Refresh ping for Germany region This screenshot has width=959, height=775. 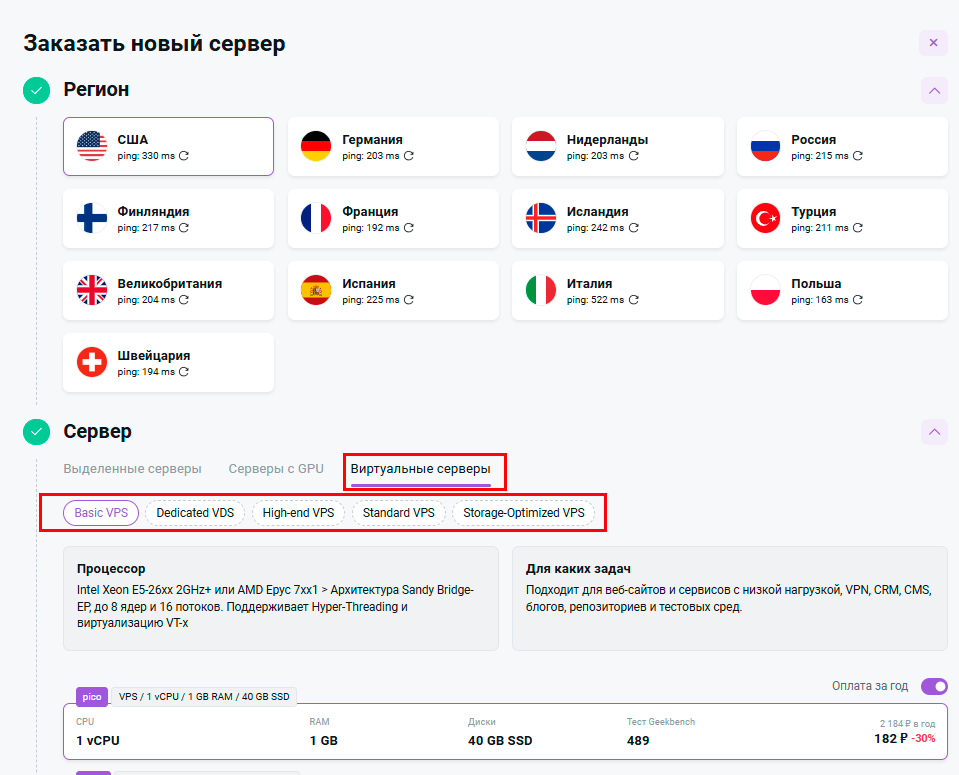[x=409, y=156]
